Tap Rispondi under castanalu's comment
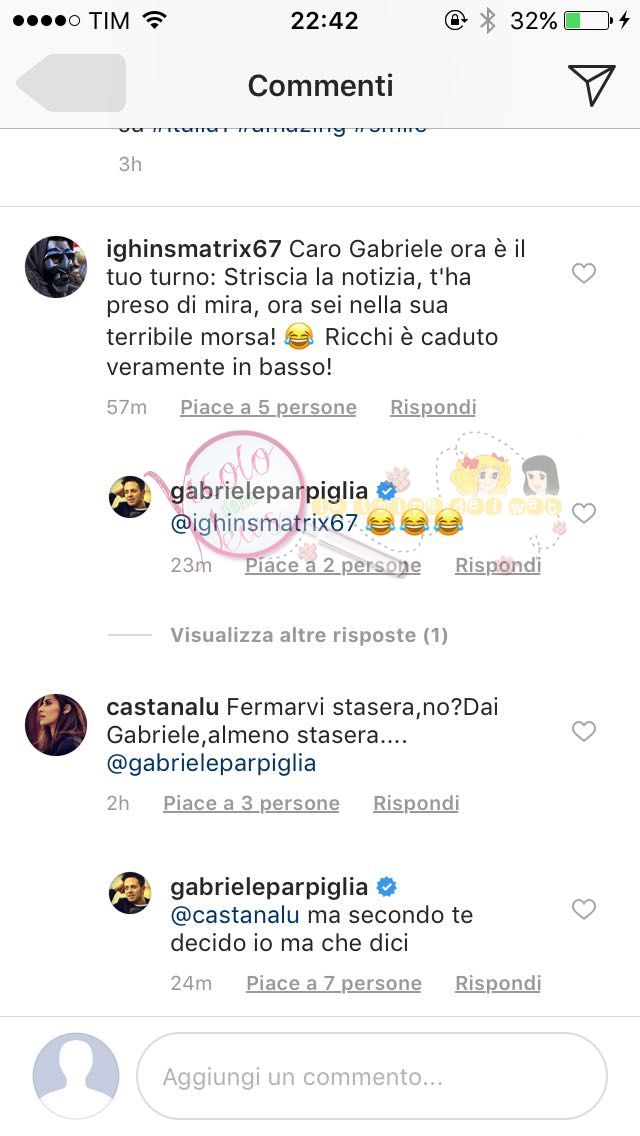Image resolution: width=640 pixels, height=1136 pixels. tap(416, 803)
